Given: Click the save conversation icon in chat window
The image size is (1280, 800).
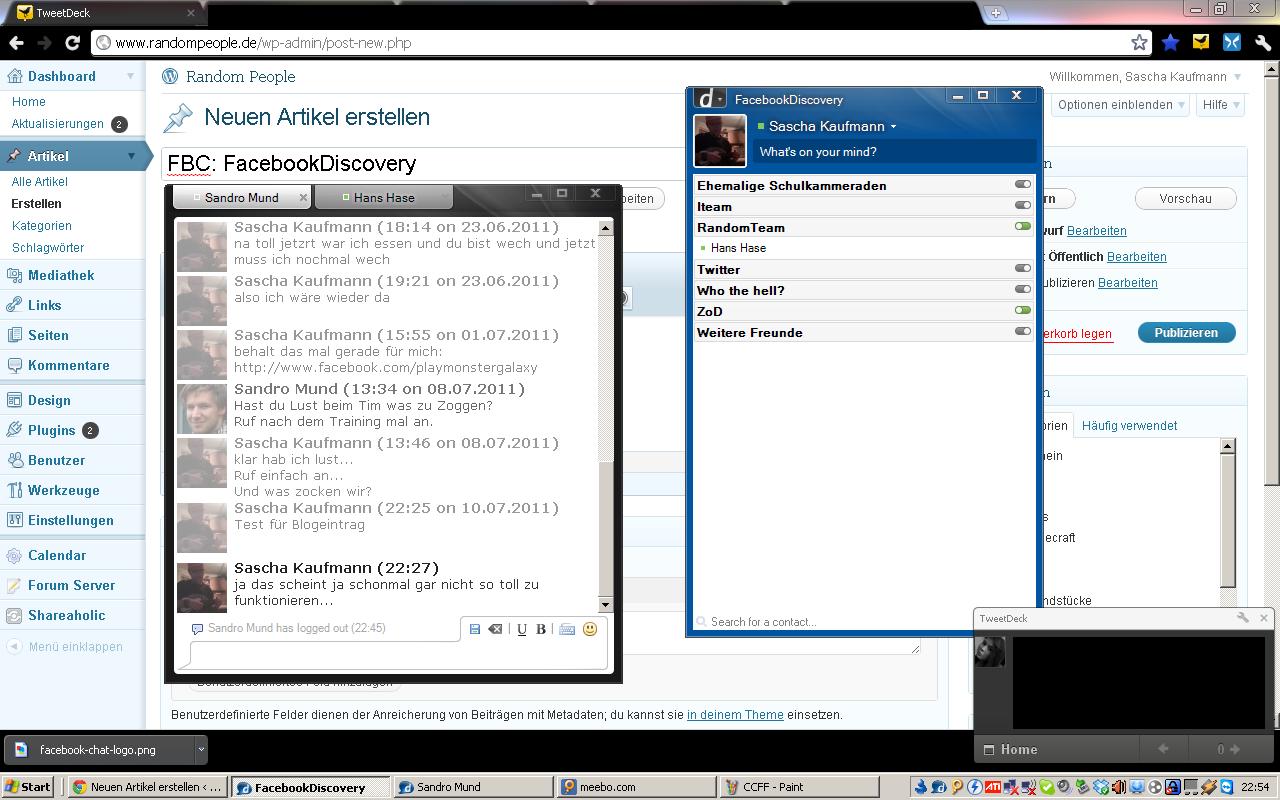Looking at the screenshot, I should coord(475,629).
